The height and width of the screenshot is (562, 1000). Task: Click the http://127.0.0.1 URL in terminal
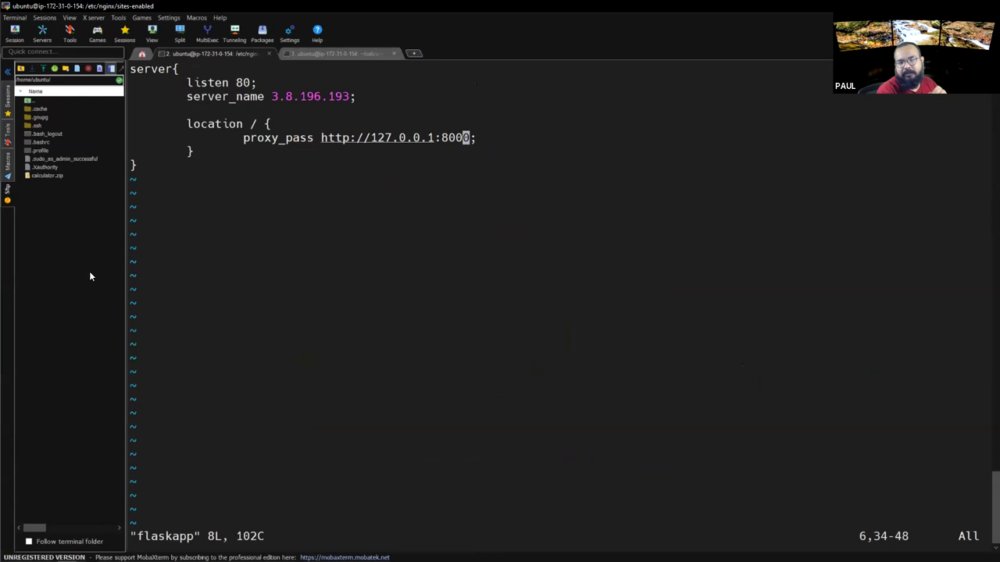[x=377, y=137]
